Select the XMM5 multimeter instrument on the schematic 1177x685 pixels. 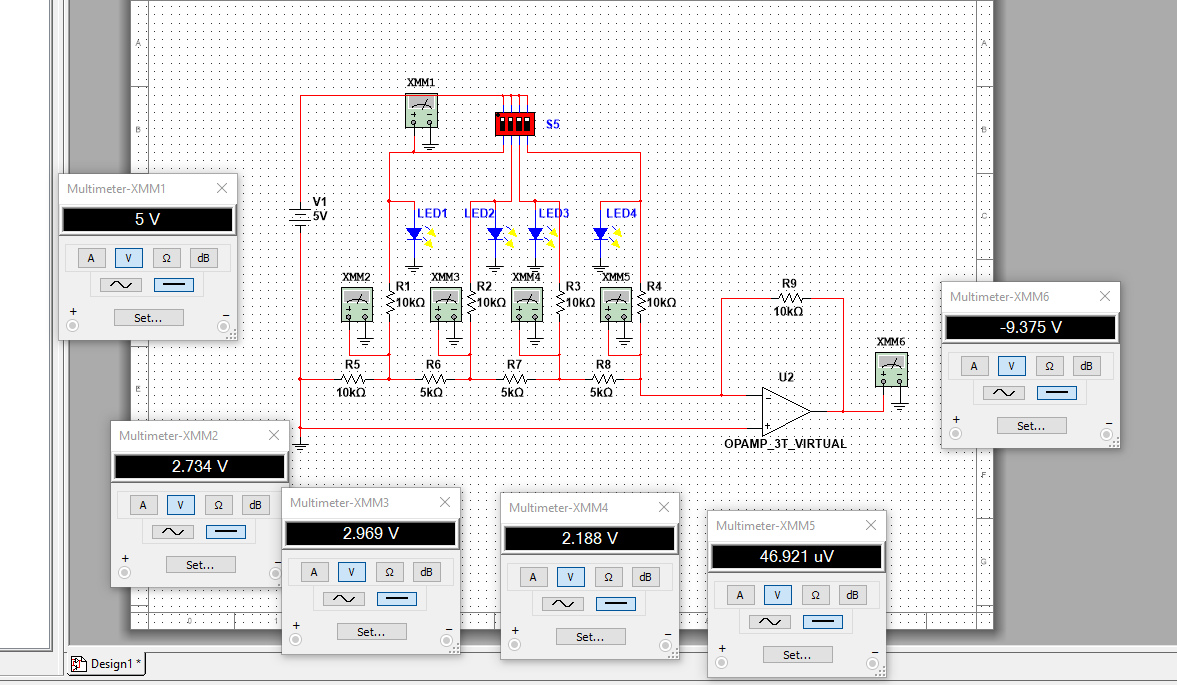[616, 305]
